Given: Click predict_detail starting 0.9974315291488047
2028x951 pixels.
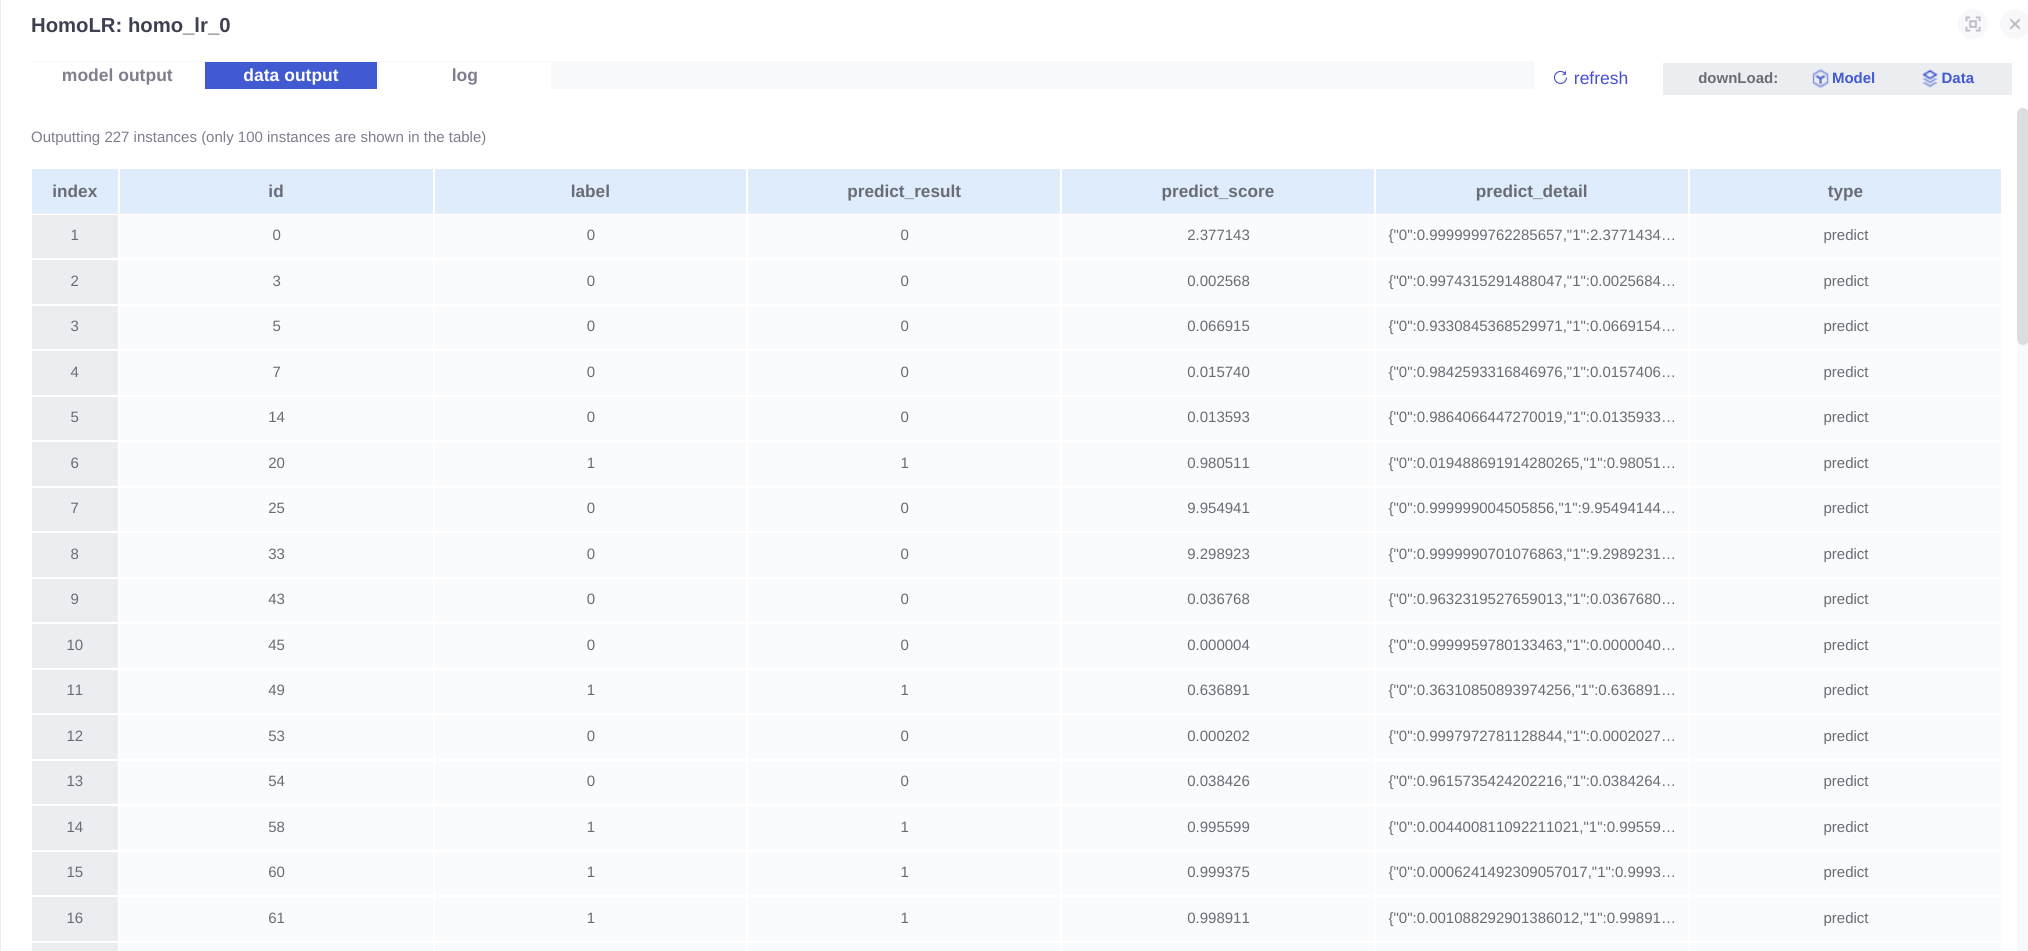Looking at the screenshot, I should click(x=1532, y=281).
